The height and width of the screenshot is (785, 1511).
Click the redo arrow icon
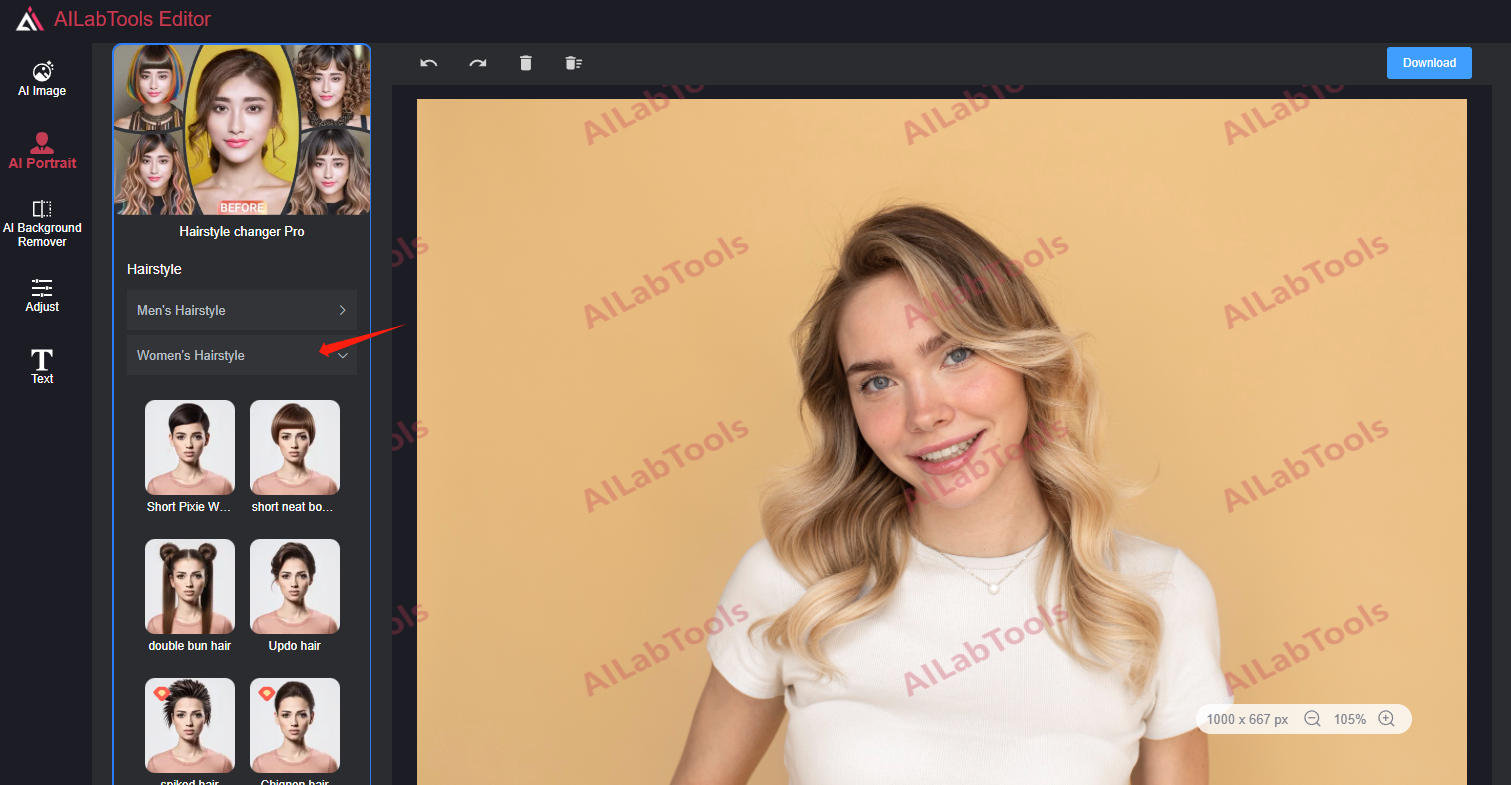pos(478,63)
